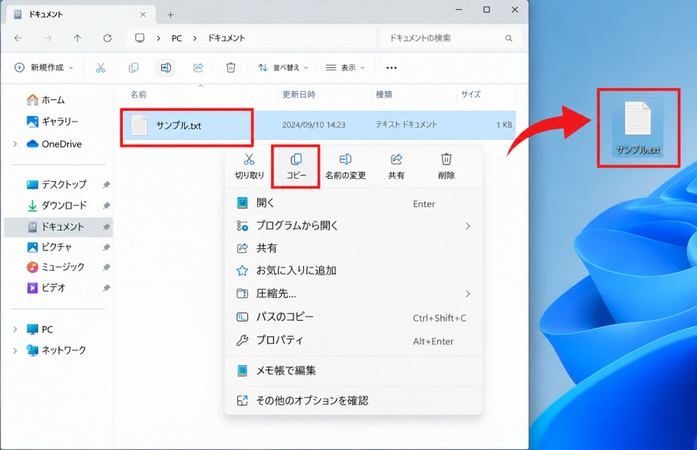Viewport: 697px width, 450px height.
Task: Click the Copy icon in the toolbar
Action: [x=133, y=68]
